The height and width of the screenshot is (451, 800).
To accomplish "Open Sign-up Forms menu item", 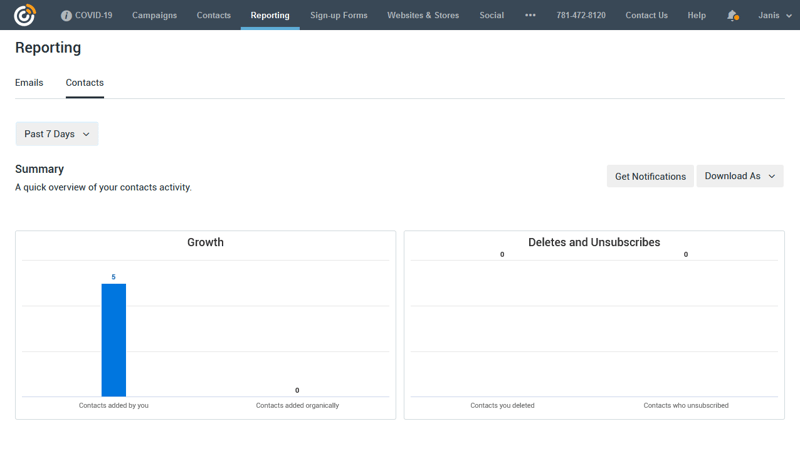I will (338, 16).
